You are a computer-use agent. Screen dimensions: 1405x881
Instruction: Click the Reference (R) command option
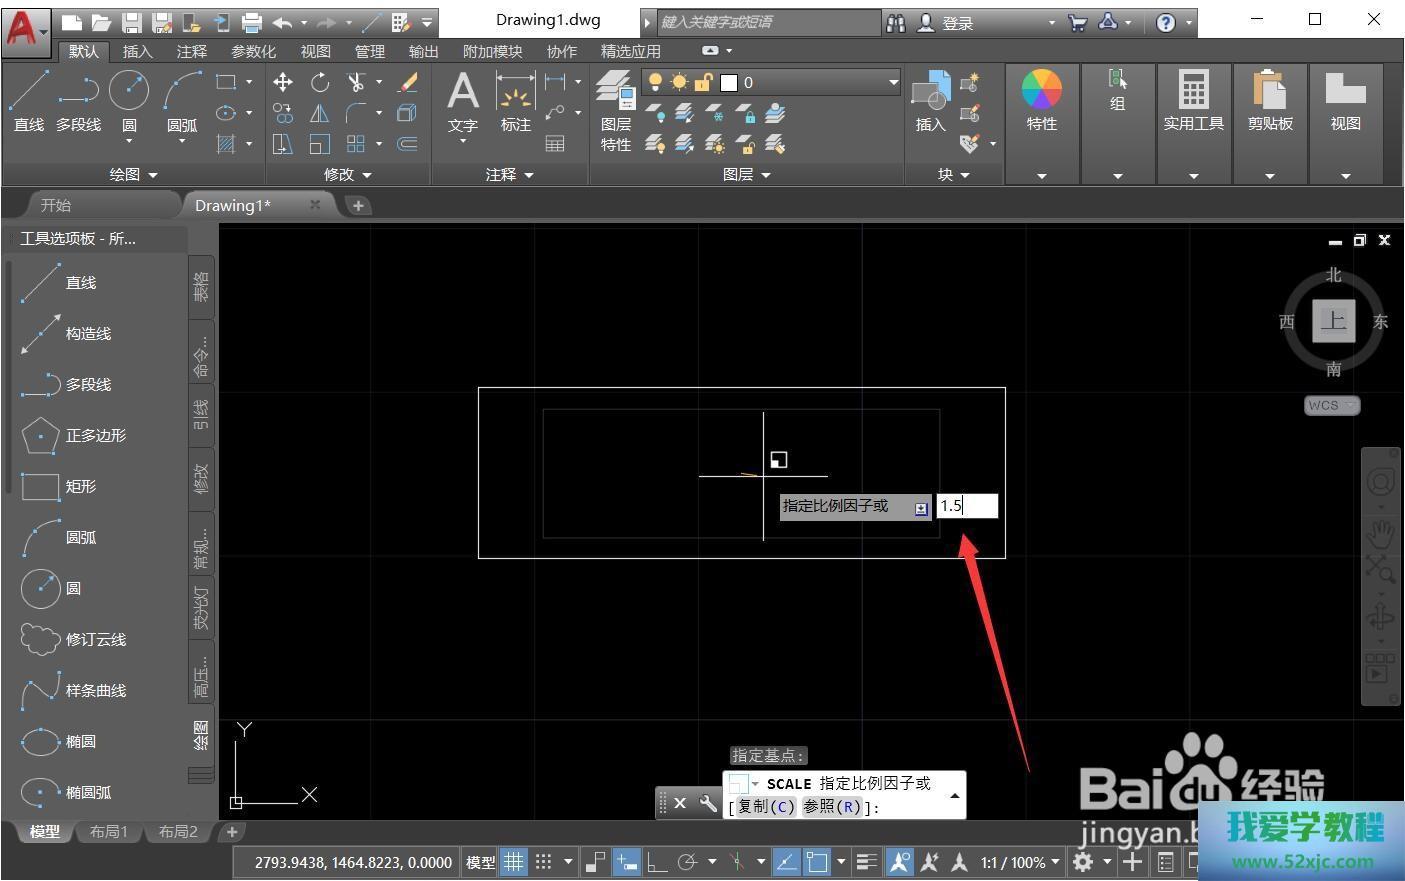click(832, 807)
